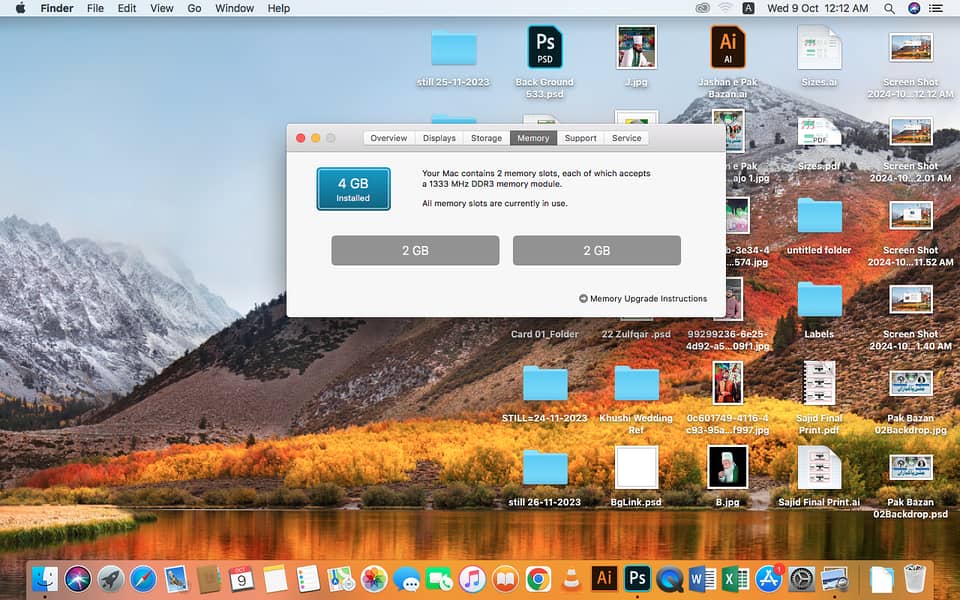This screenshot has width=960, height=600.
Task: Launch Adobe Illustrator in the dock
Action: [x=604, y=578]
